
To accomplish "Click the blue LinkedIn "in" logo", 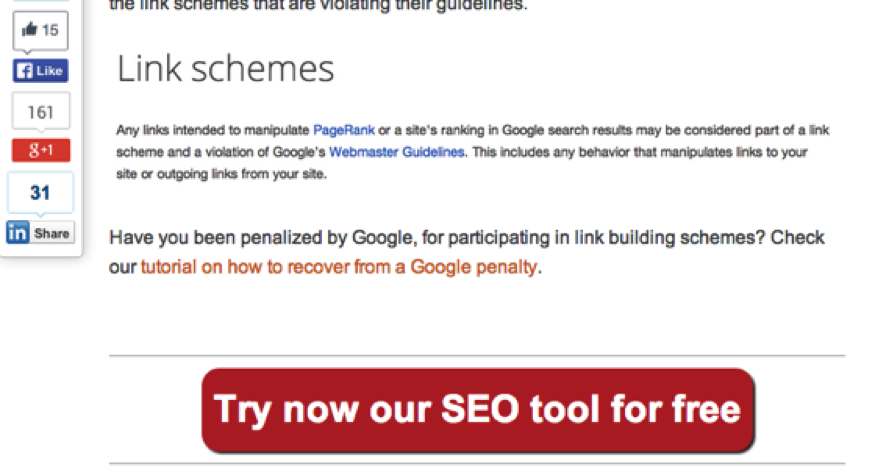I will pyautogui.click(x=17, y=232).
